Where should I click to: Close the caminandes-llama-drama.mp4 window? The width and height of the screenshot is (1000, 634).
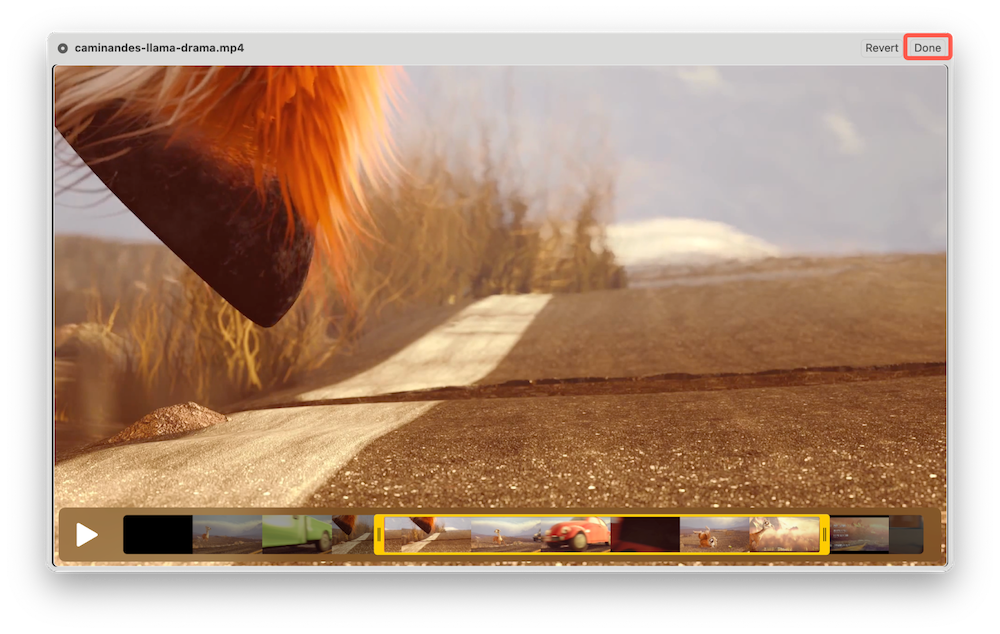(x=63, y=48)
